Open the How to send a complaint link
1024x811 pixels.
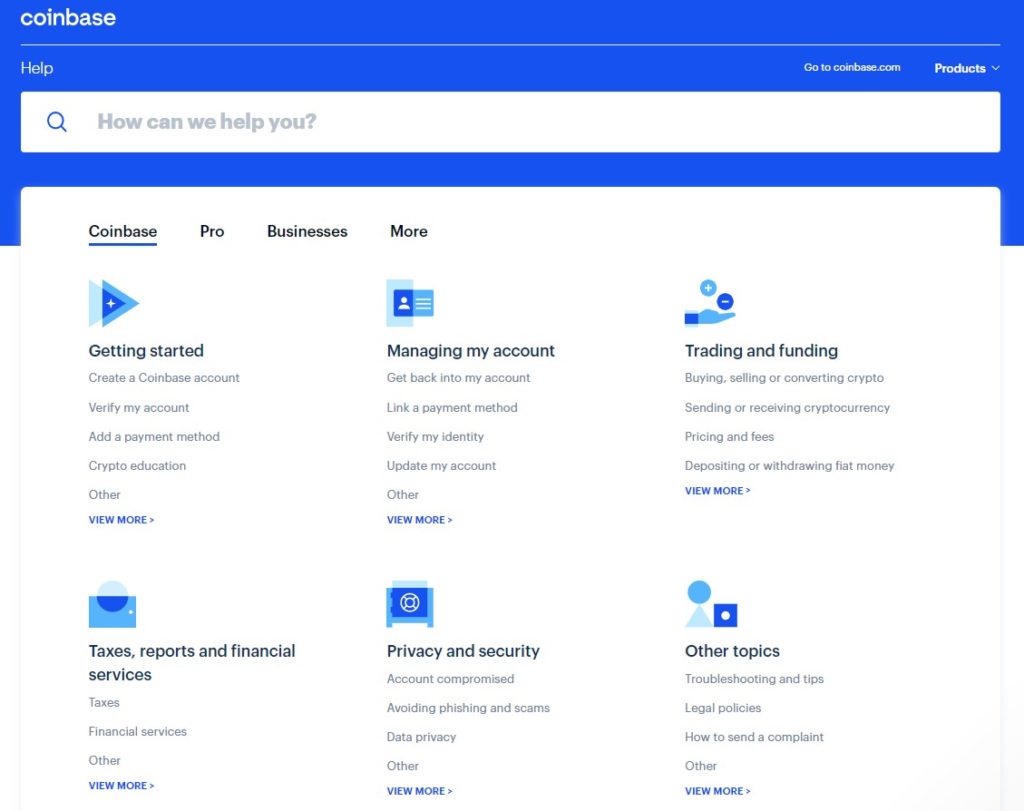point(753,736)
